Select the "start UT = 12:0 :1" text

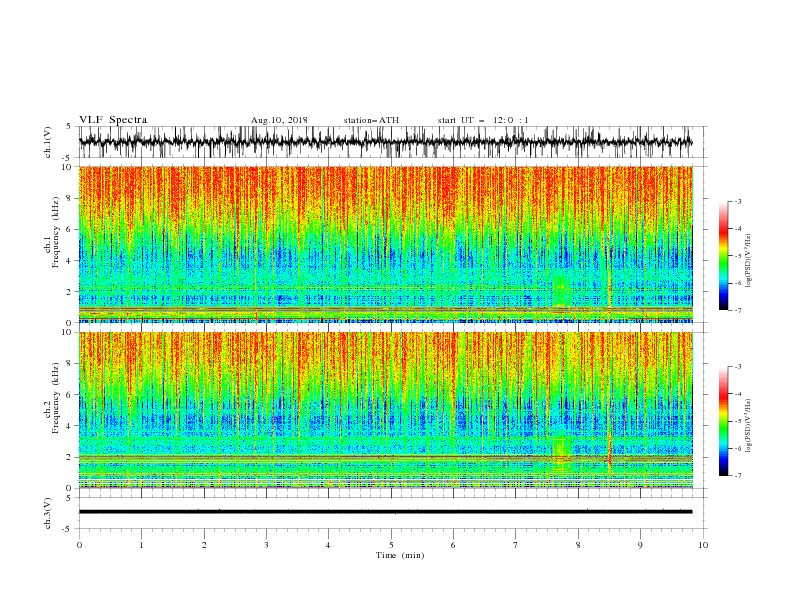click(x=483, y=120)
